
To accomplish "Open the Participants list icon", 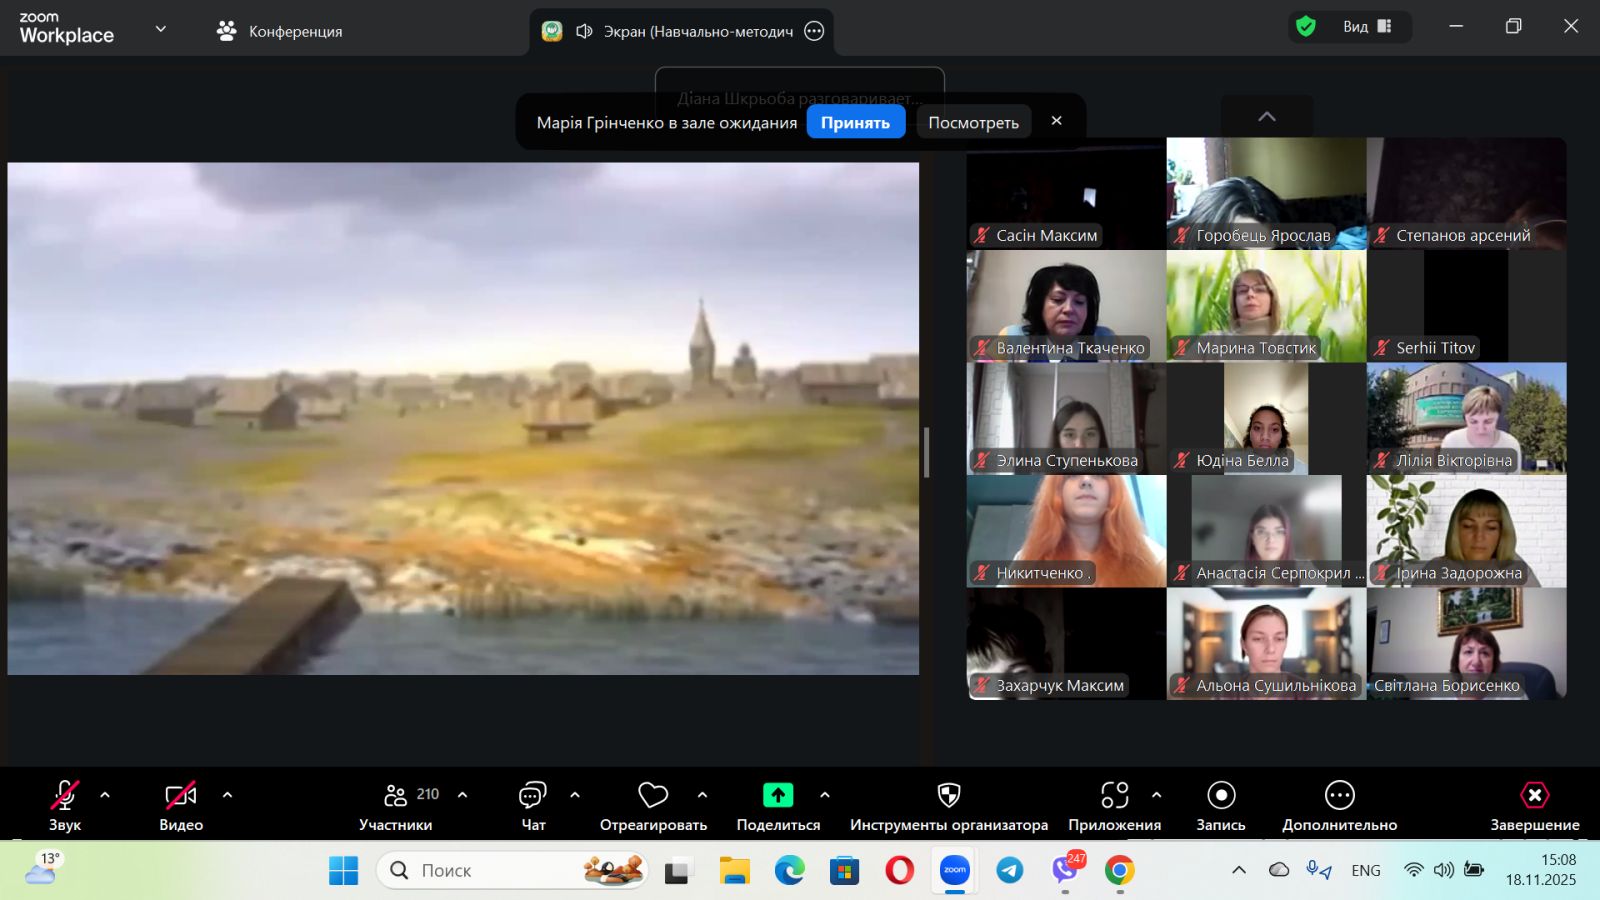I will pos(396,796).
